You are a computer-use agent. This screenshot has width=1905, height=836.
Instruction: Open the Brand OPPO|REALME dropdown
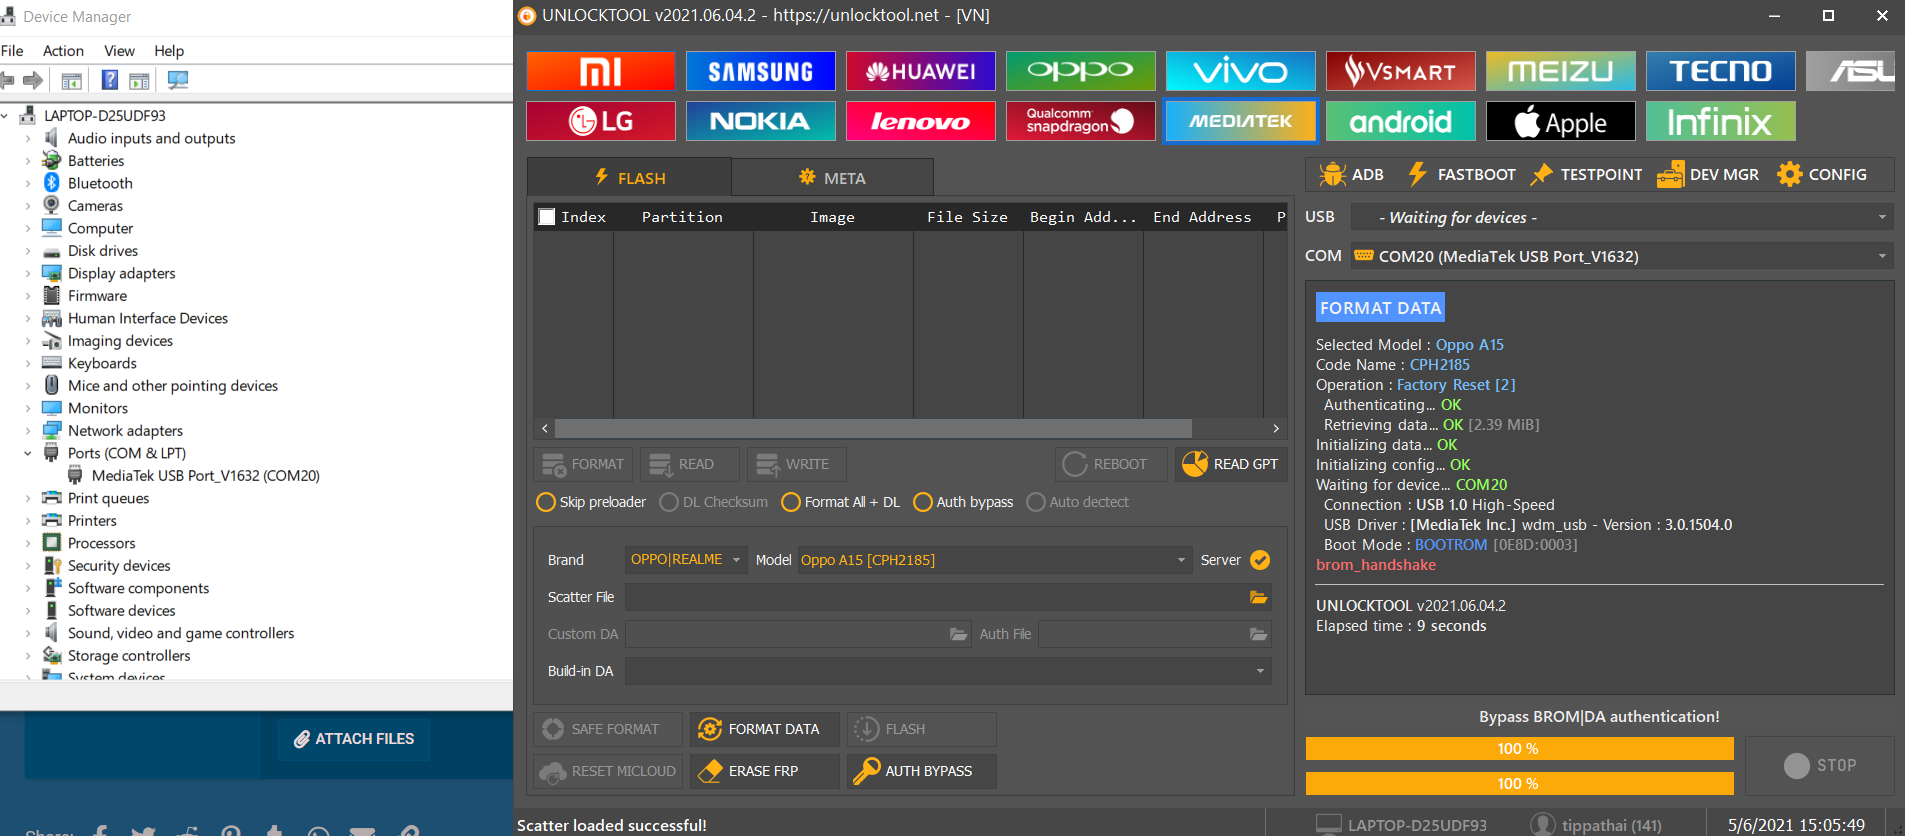point(686,560)
